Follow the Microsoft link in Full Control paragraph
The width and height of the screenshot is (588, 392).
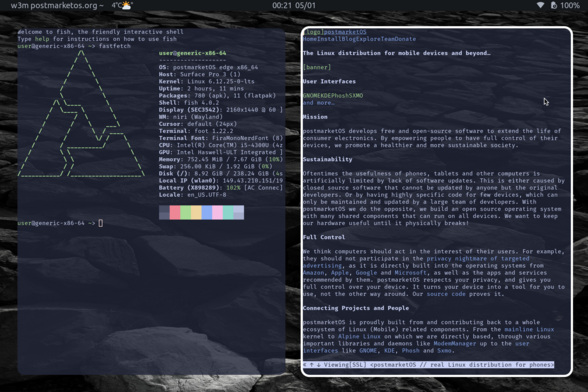(x=411, y=273)
